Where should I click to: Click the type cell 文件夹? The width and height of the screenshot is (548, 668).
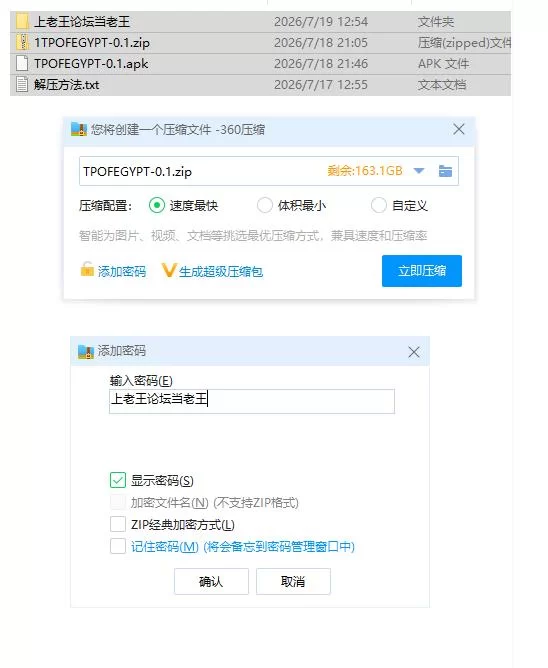[x=436, y=22]
